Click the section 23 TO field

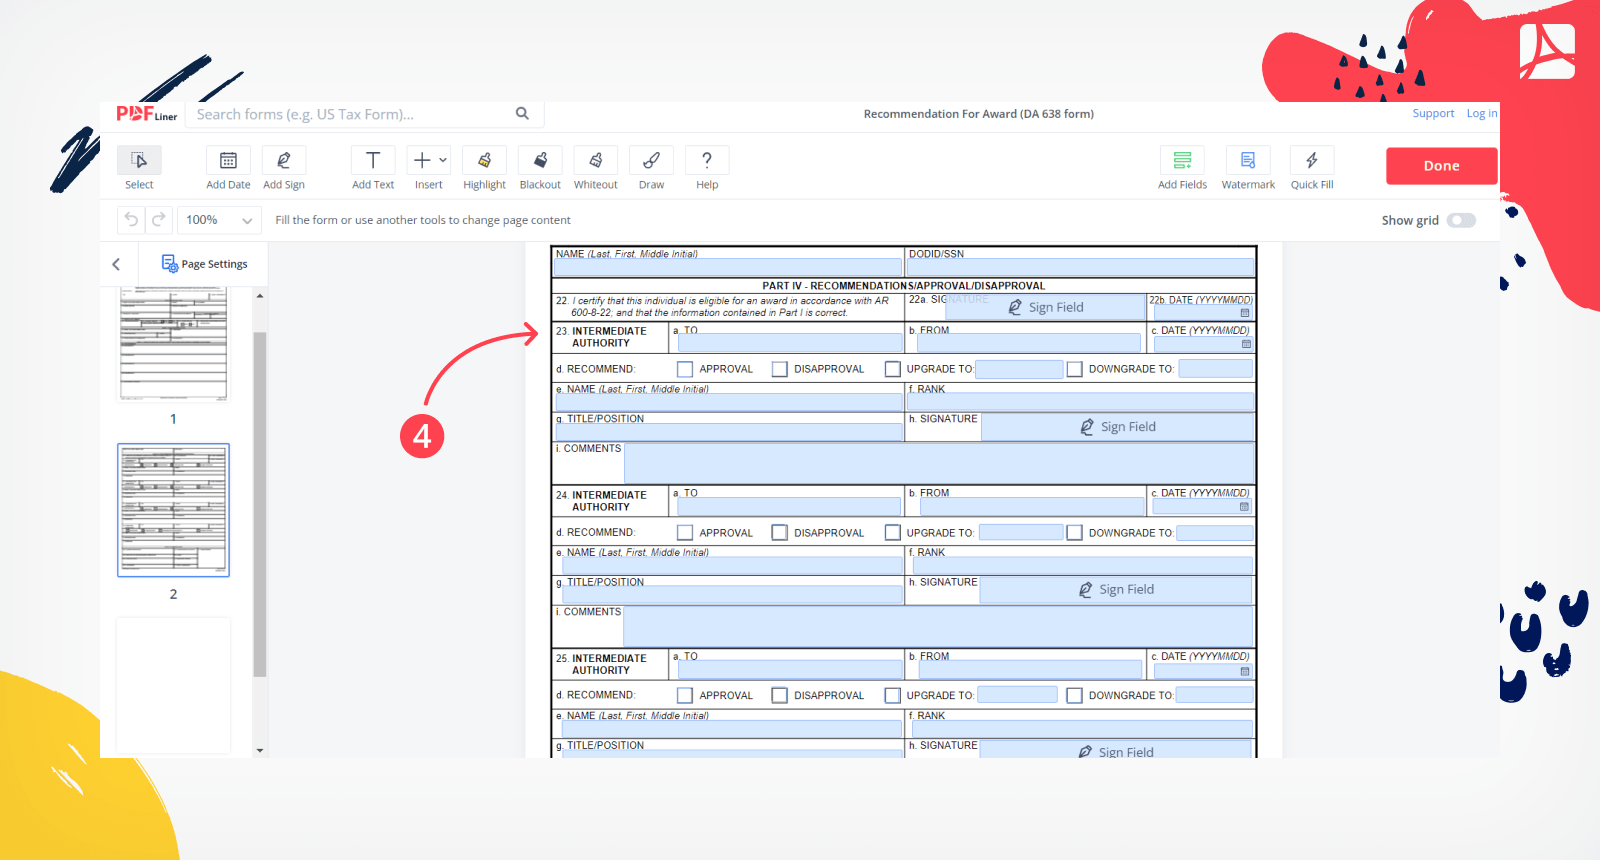[x=790, y=342]
